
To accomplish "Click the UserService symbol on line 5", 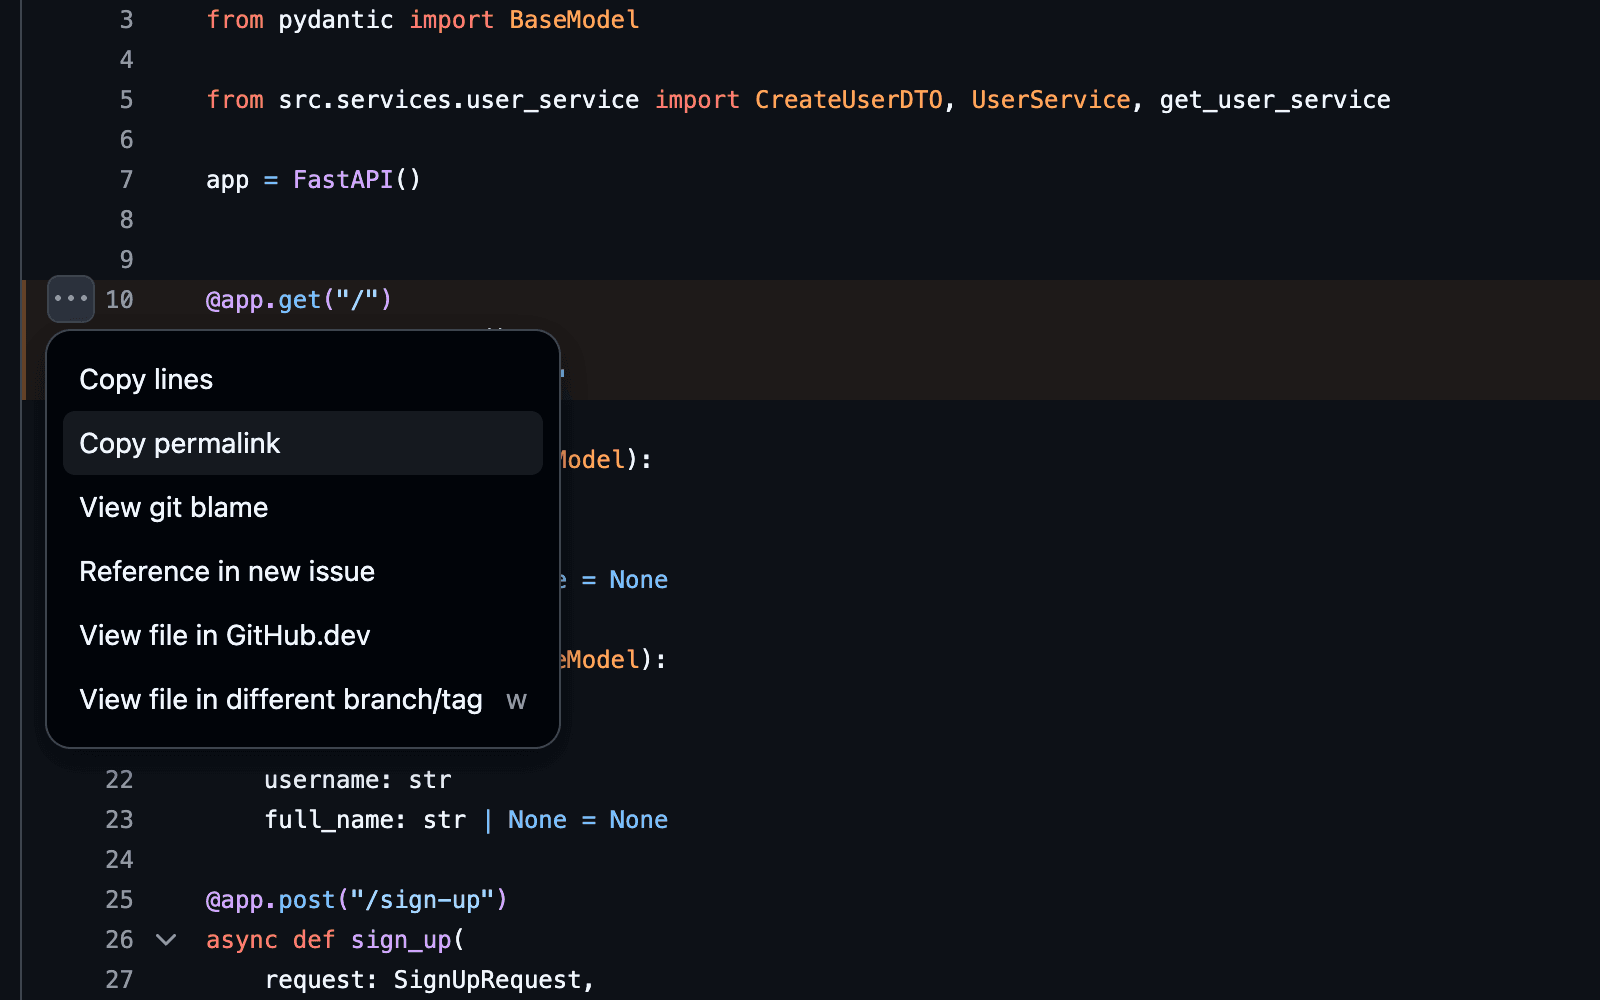I will coord(1050,99).
